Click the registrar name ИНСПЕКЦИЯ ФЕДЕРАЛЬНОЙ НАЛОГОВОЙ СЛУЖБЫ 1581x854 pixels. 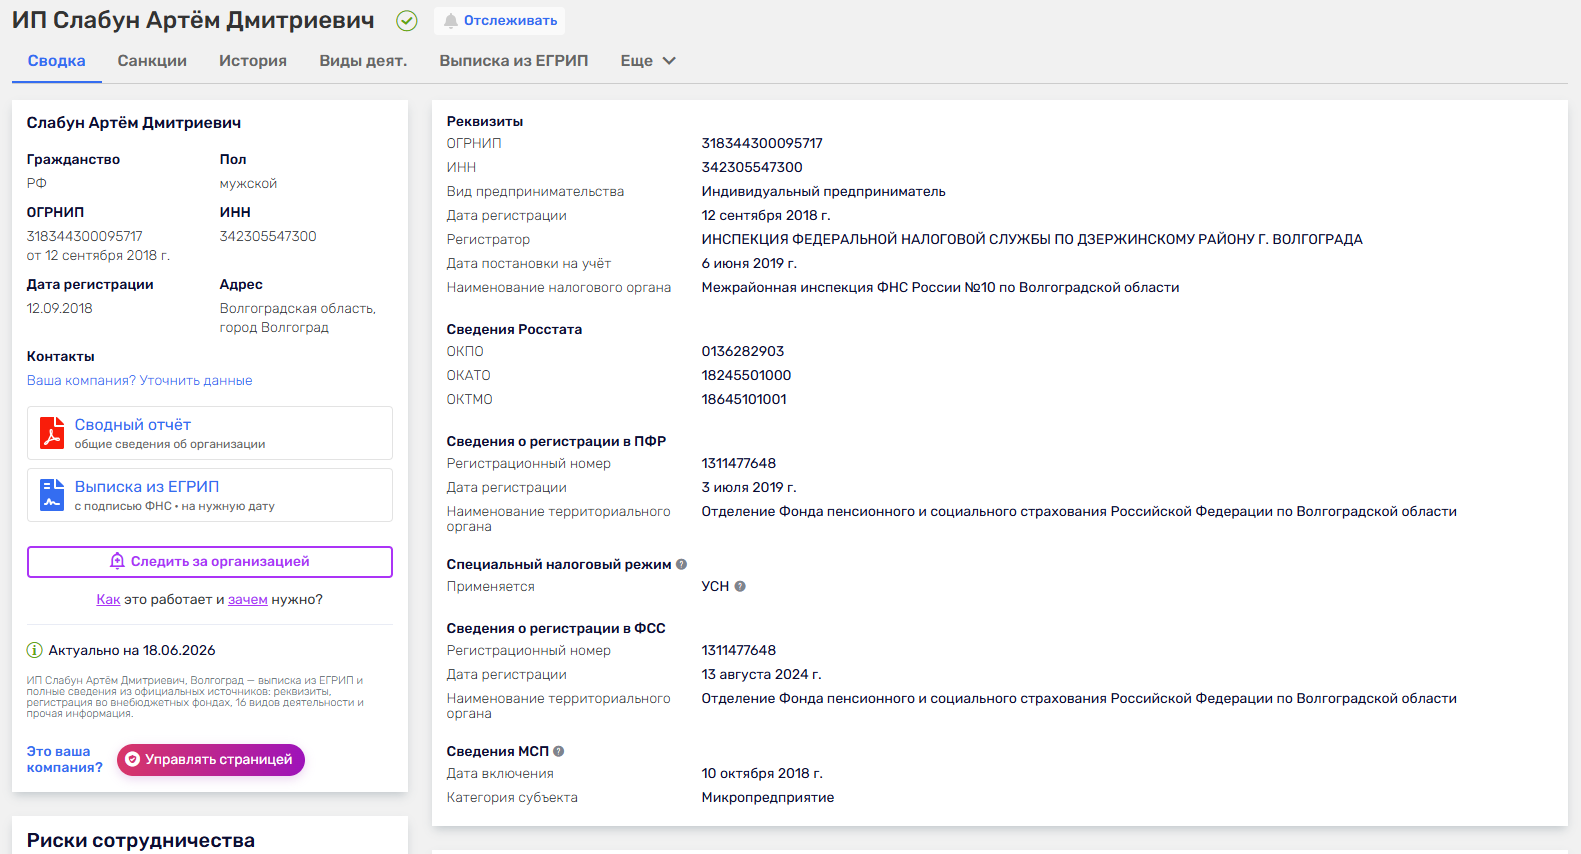pyautogui.click(x=1032, y=239)
